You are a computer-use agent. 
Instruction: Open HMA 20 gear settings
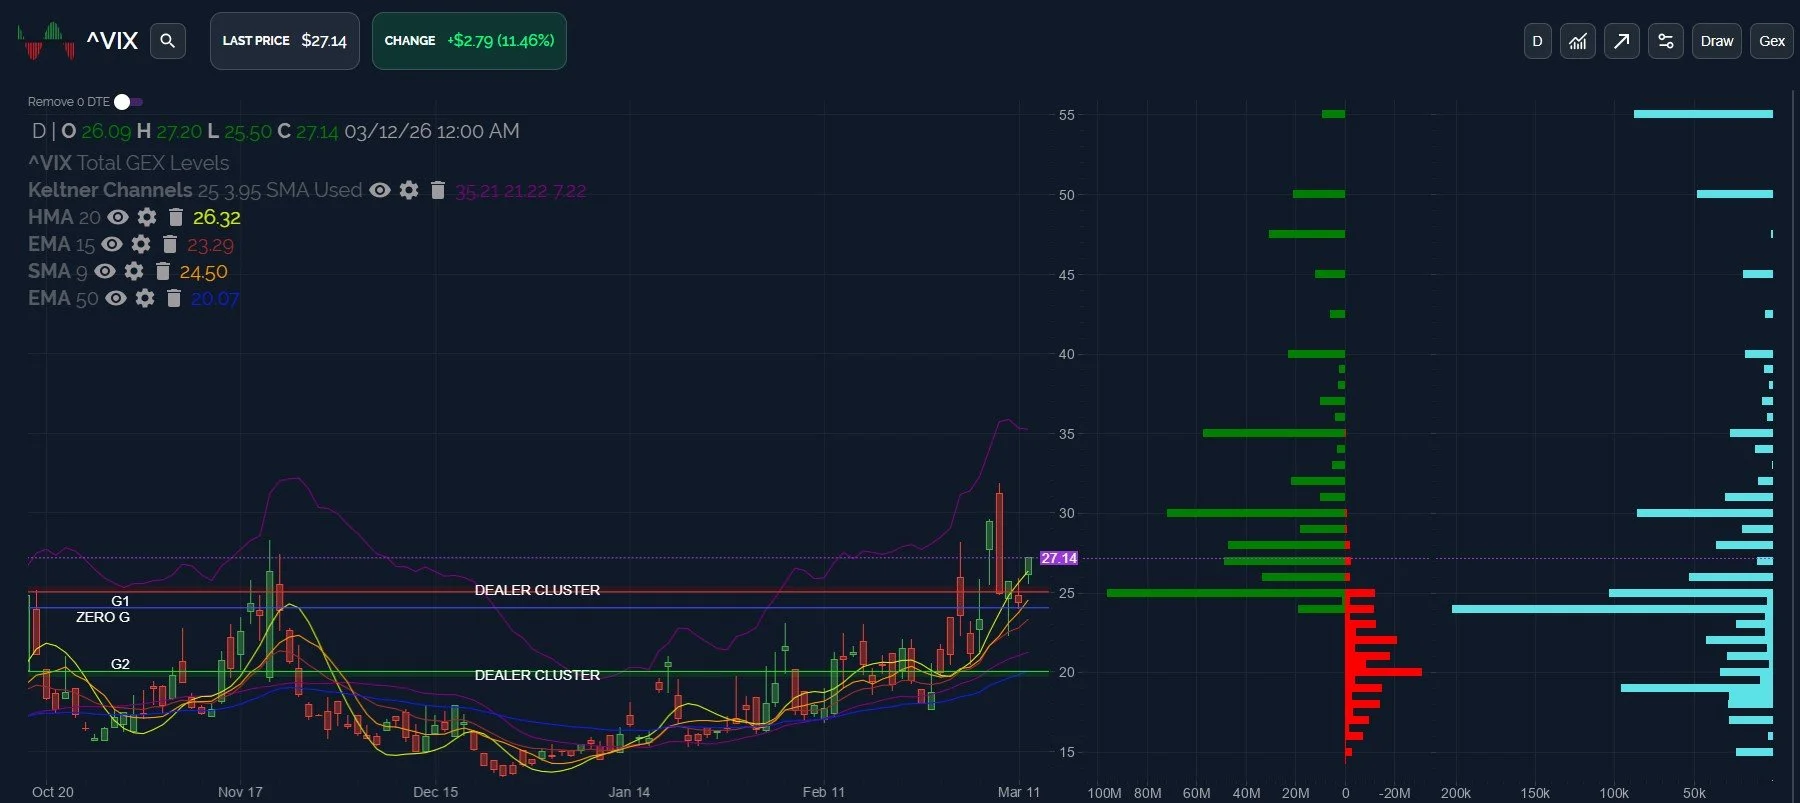[x=147, y=217]
